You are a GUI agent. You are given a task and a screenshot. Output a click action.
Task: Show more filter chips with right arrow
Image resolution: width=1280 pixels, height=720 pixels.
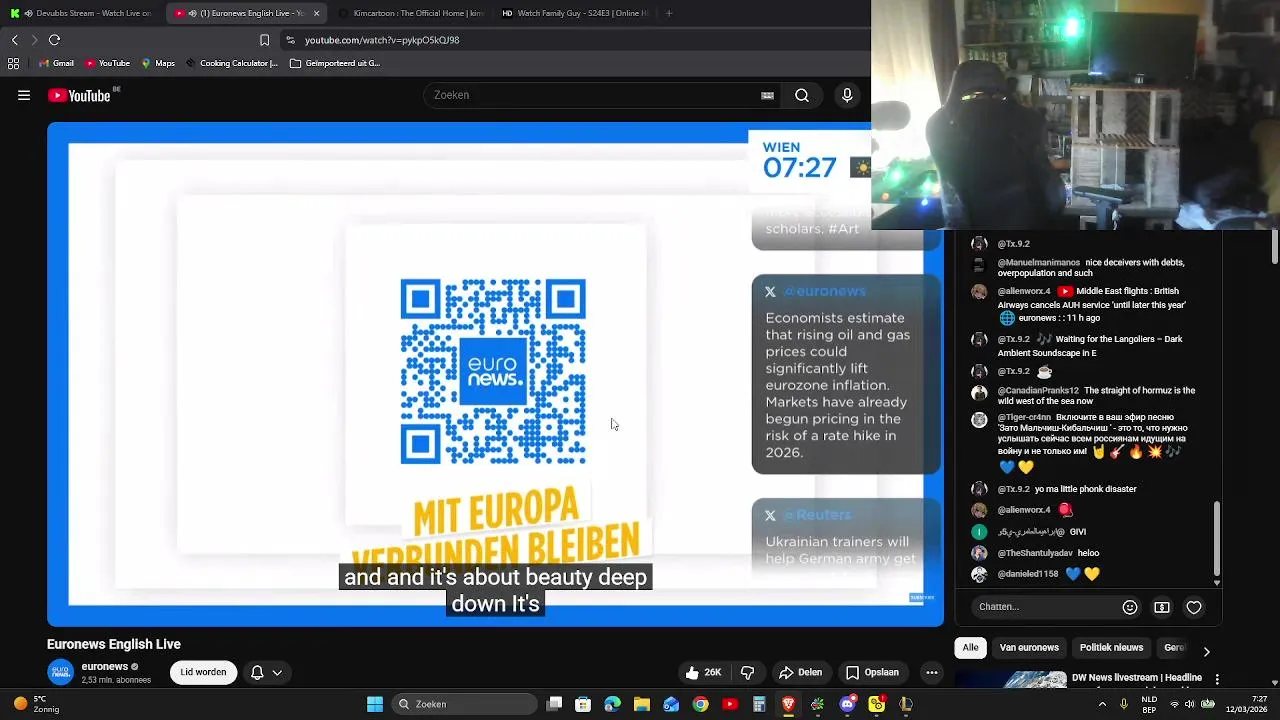(1206, 651)
